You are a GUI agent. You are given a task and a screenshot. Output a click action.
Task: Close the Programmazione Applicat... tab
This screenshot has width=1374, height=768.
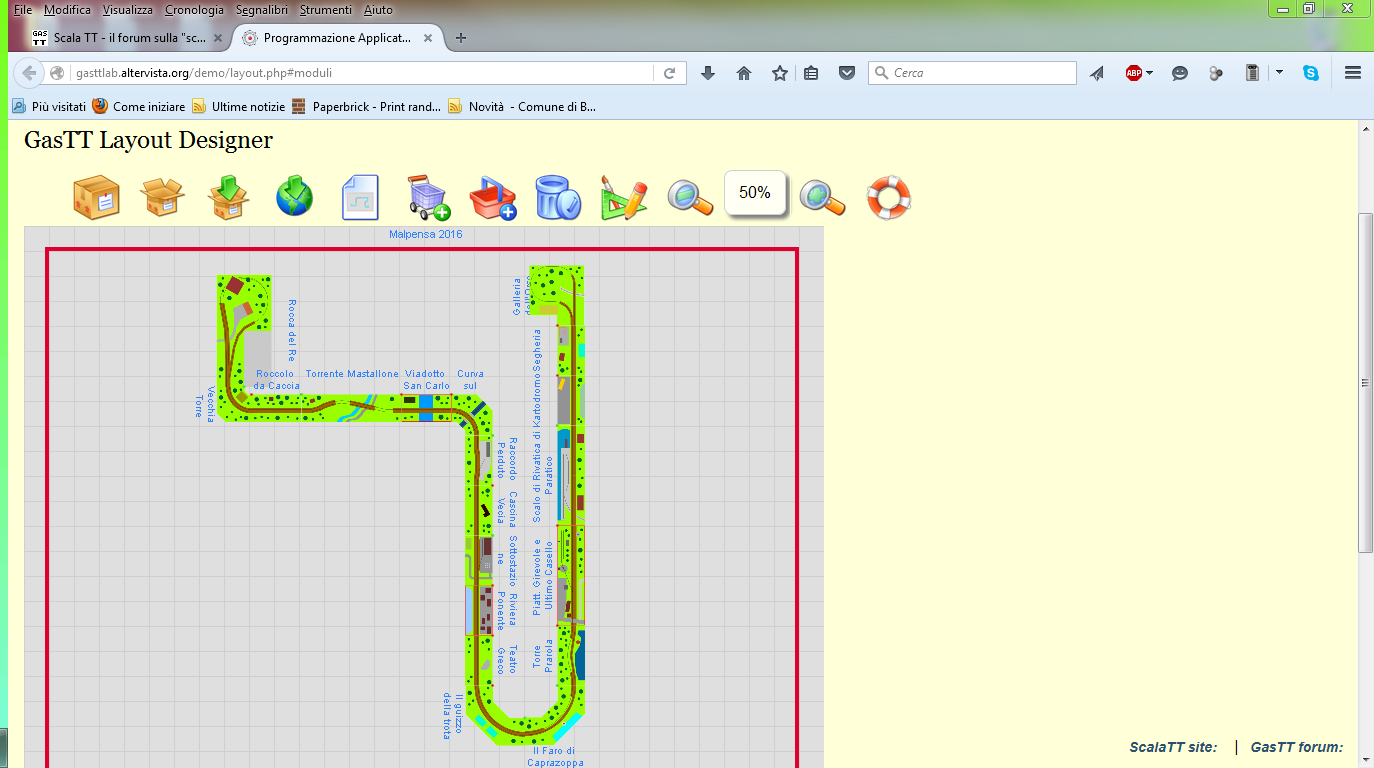click(x=428, y=38)
